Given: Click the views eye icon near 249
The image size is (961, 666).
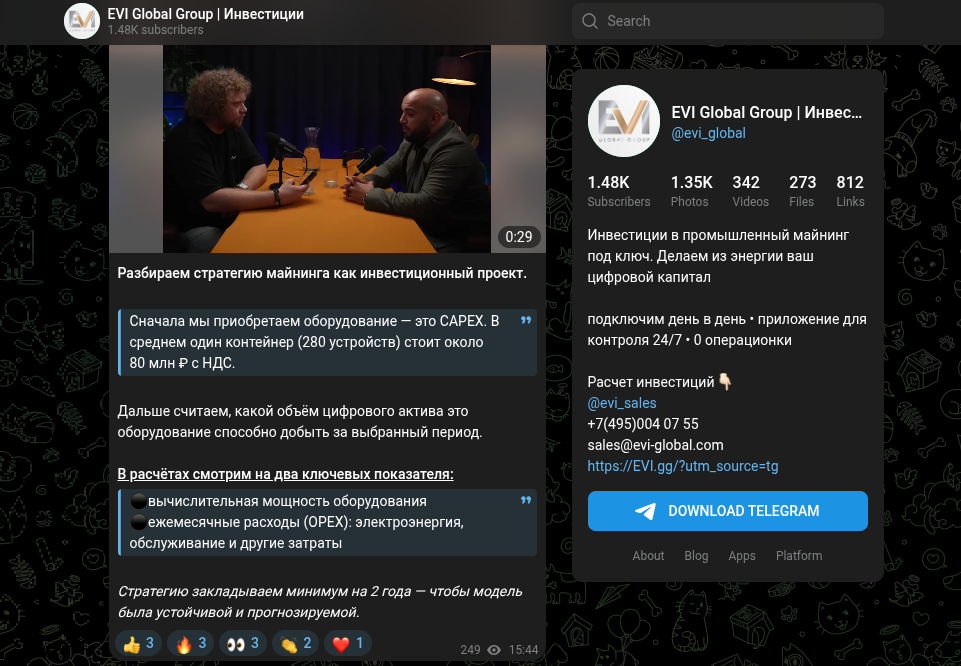Looking at the screenshot, I should click(x=494, y=650).
